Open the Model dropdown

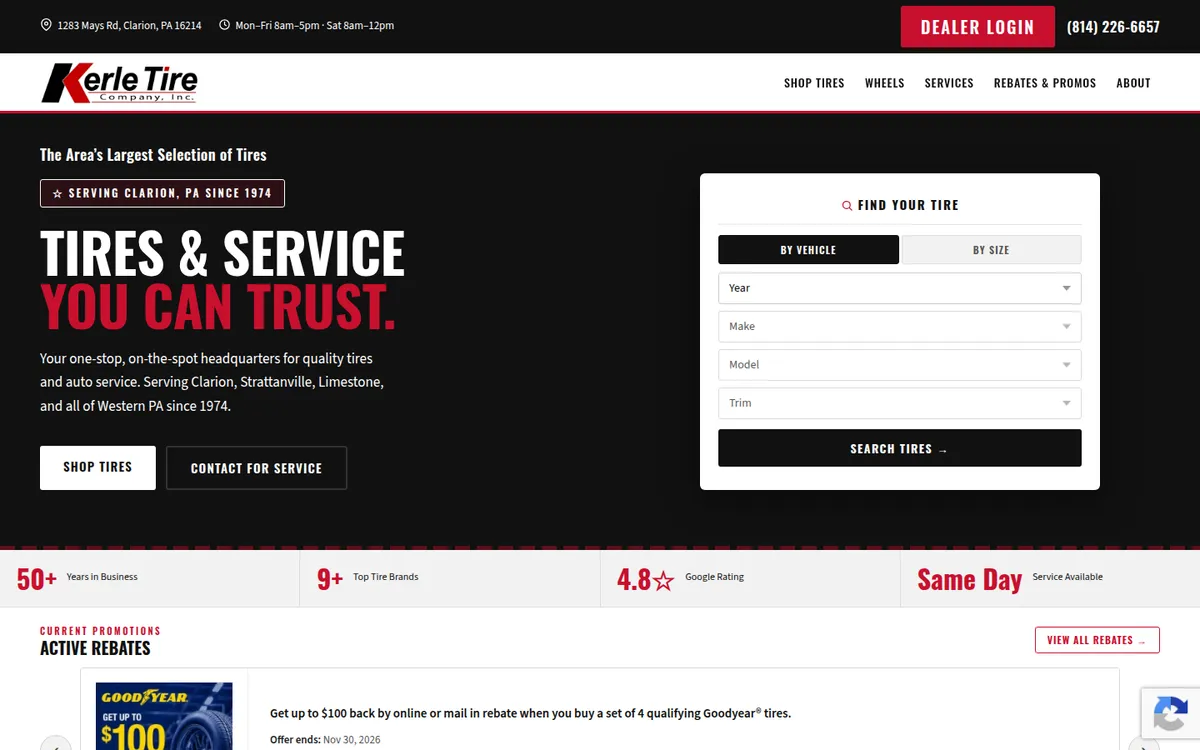tap(899, 365)
